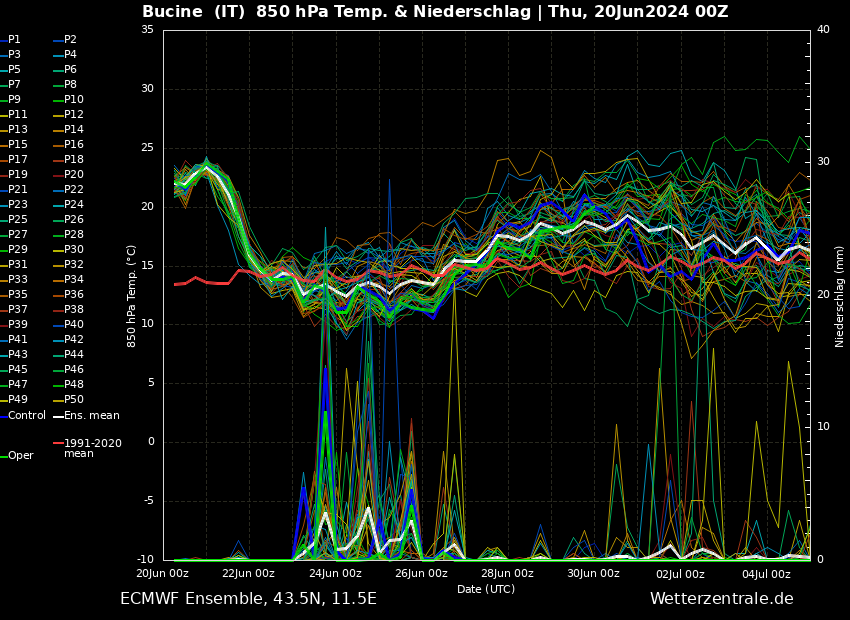The height and width of the screenshot is (620, 850).
Task: Select the 02Jul 00z tick label
Action: pos(680,574)
